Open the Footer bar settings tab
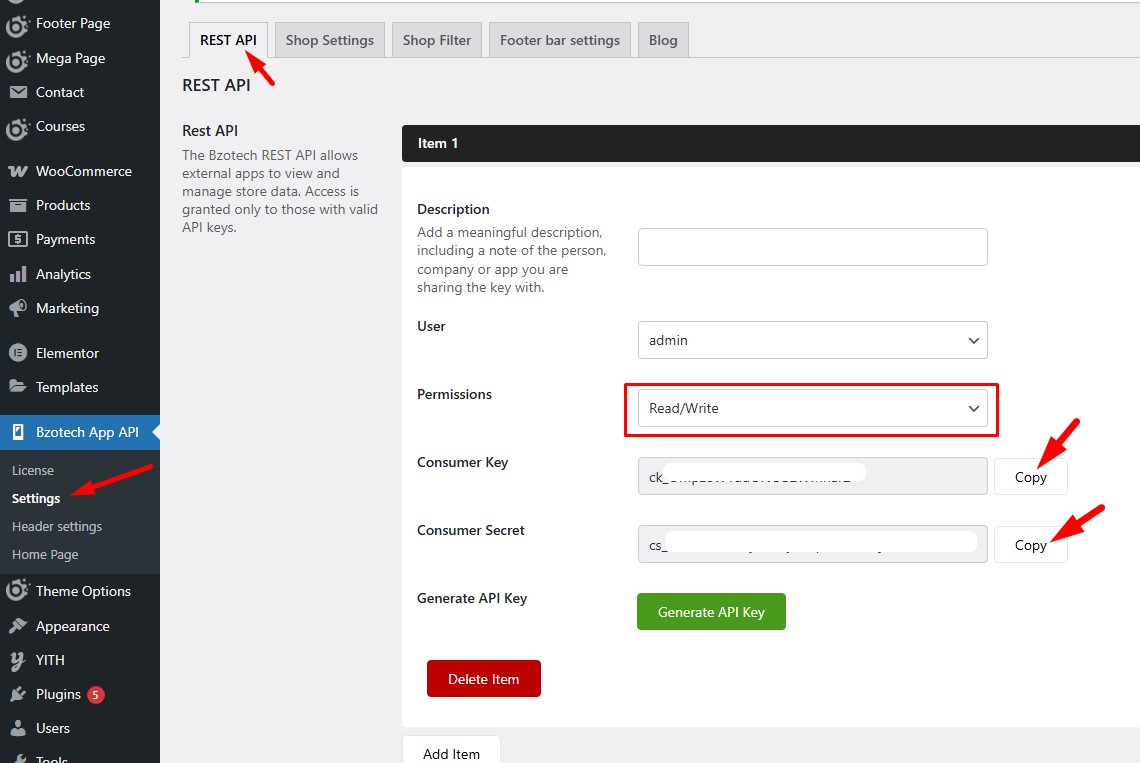1140x763 pixels. tap(560, 40)
